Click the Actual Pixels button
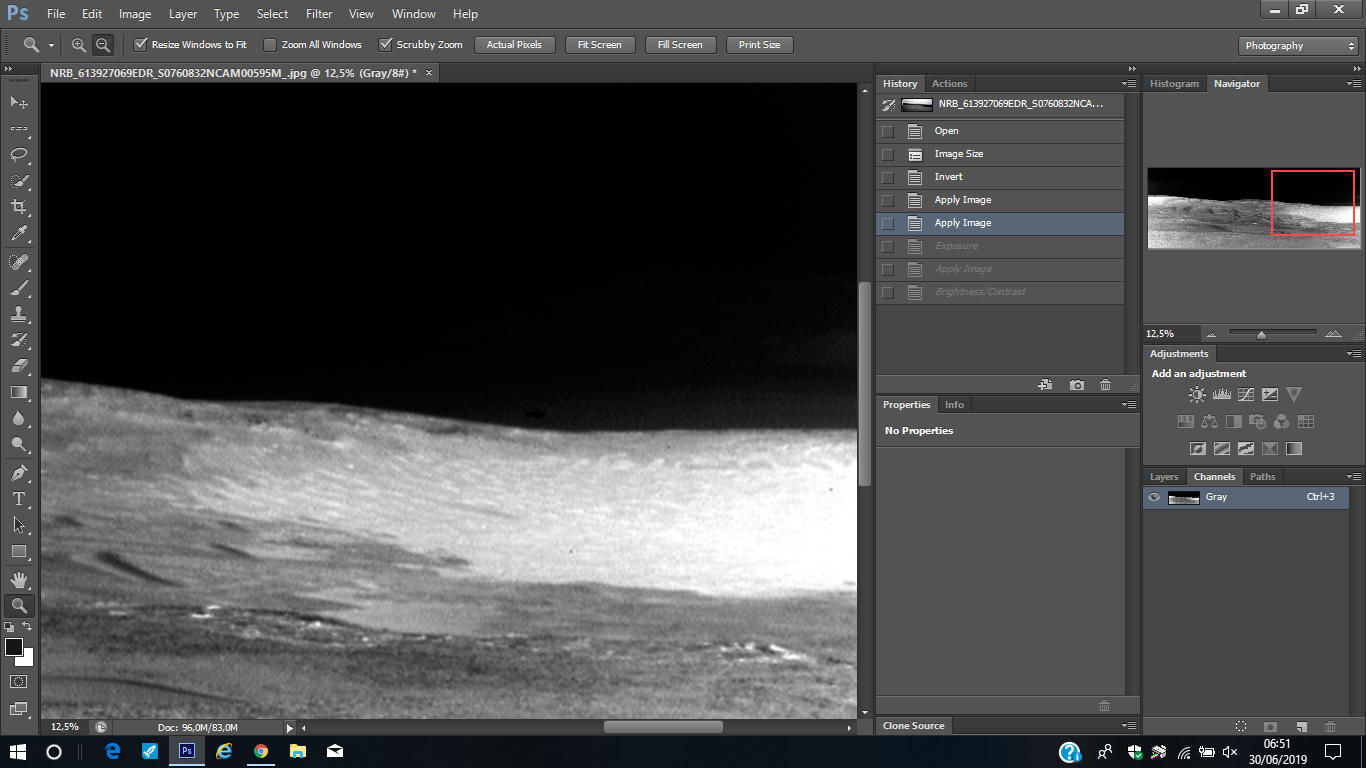This screenshot has height=768, width=1366. 514,45
